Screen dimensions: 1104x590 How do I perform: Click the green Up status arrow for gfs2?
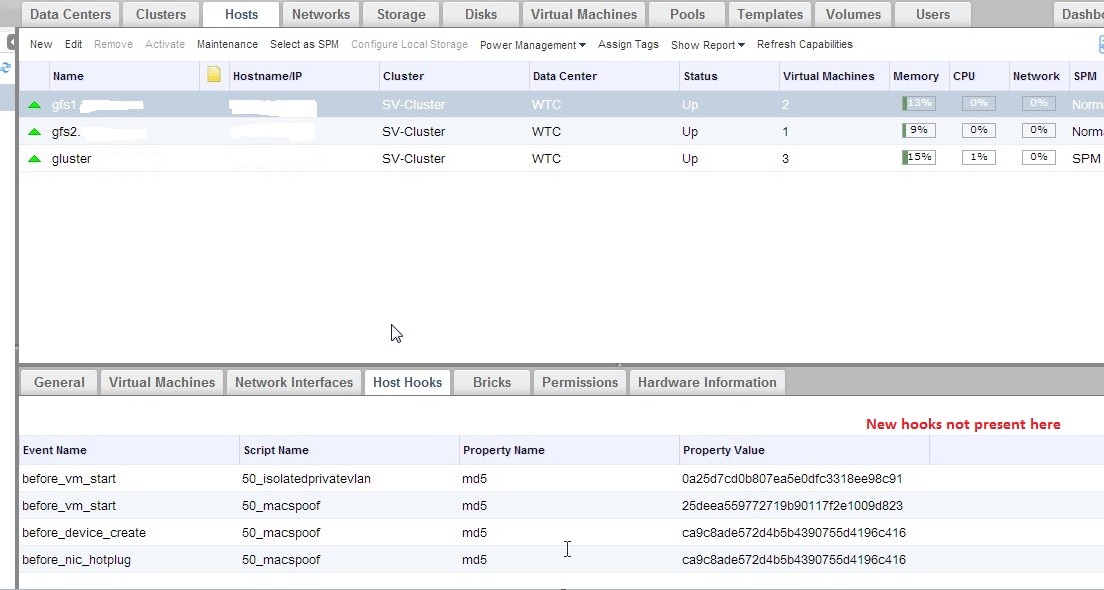point(35,131)
